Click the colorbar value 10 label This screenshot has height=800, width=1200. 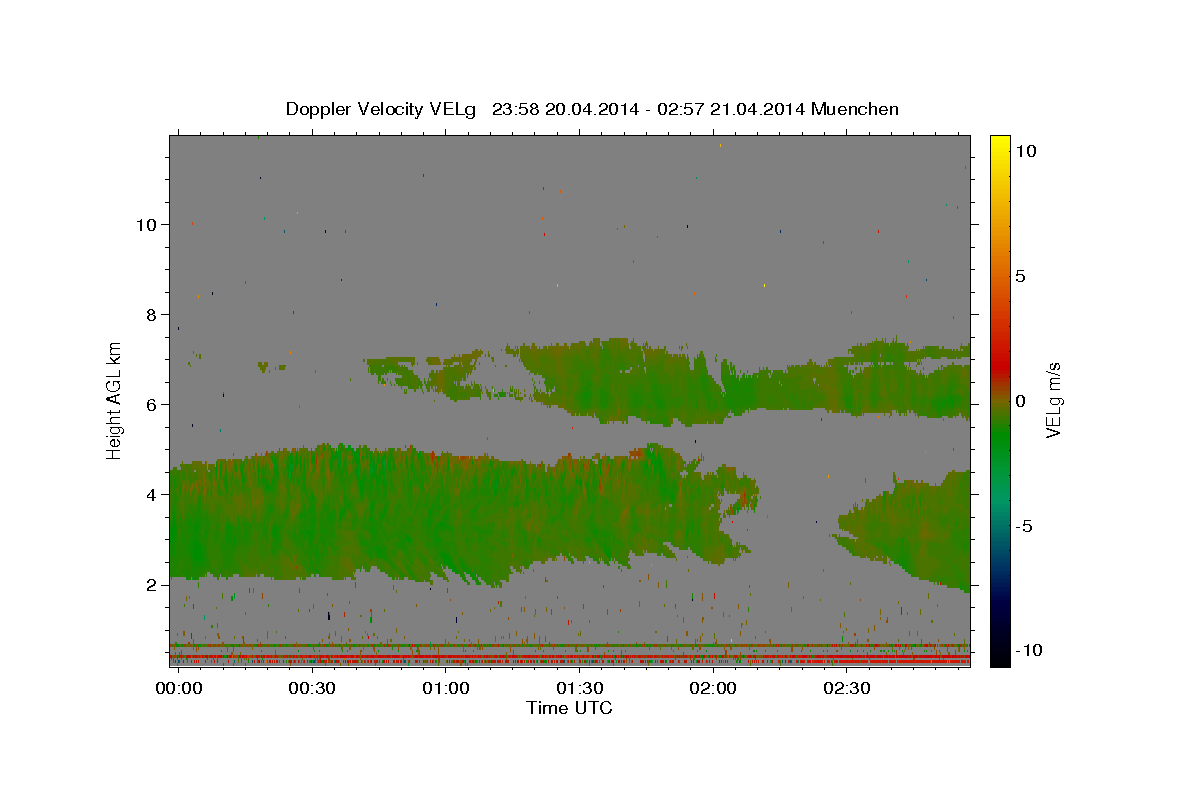click(x=1025, y=150)
